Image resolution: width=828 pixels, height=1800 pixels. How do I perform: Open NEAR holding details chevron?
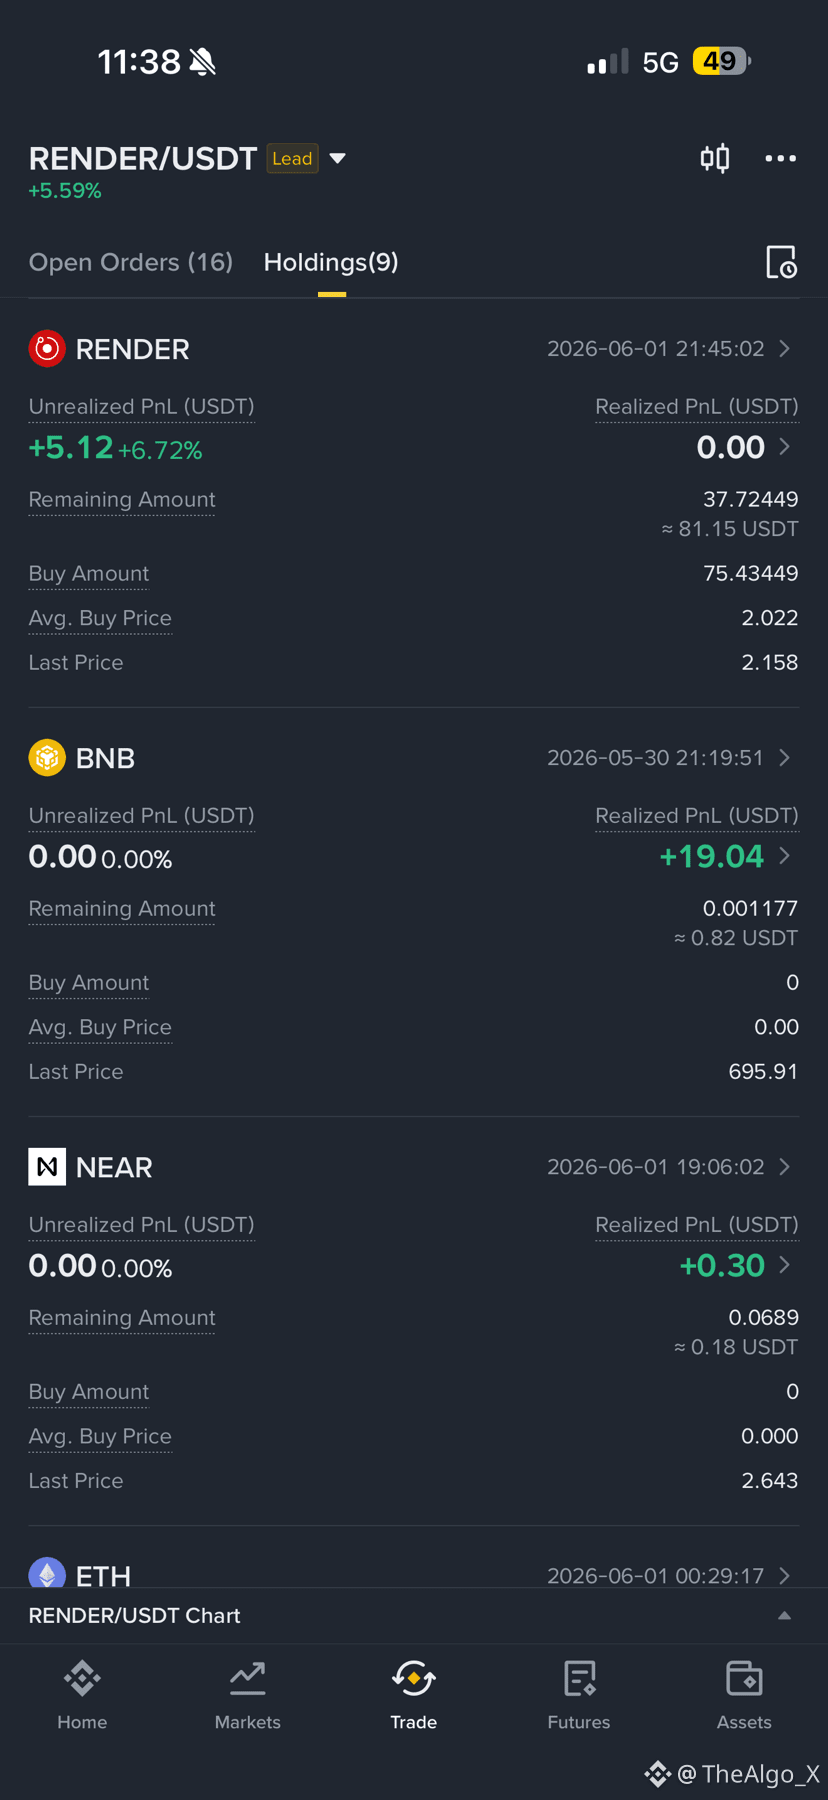785,1167
